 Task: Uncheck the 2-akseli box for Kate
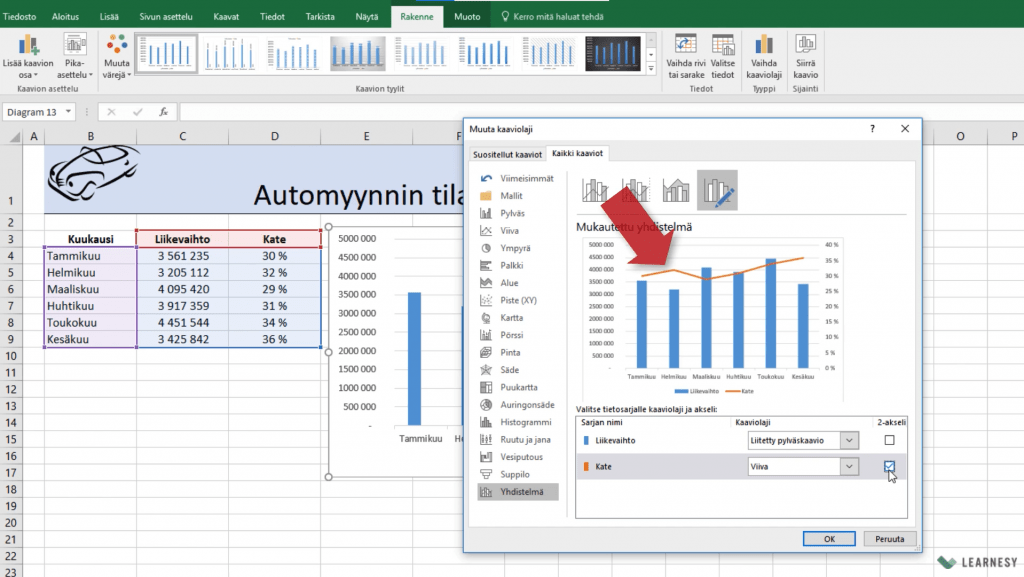[x=889, y=466]
